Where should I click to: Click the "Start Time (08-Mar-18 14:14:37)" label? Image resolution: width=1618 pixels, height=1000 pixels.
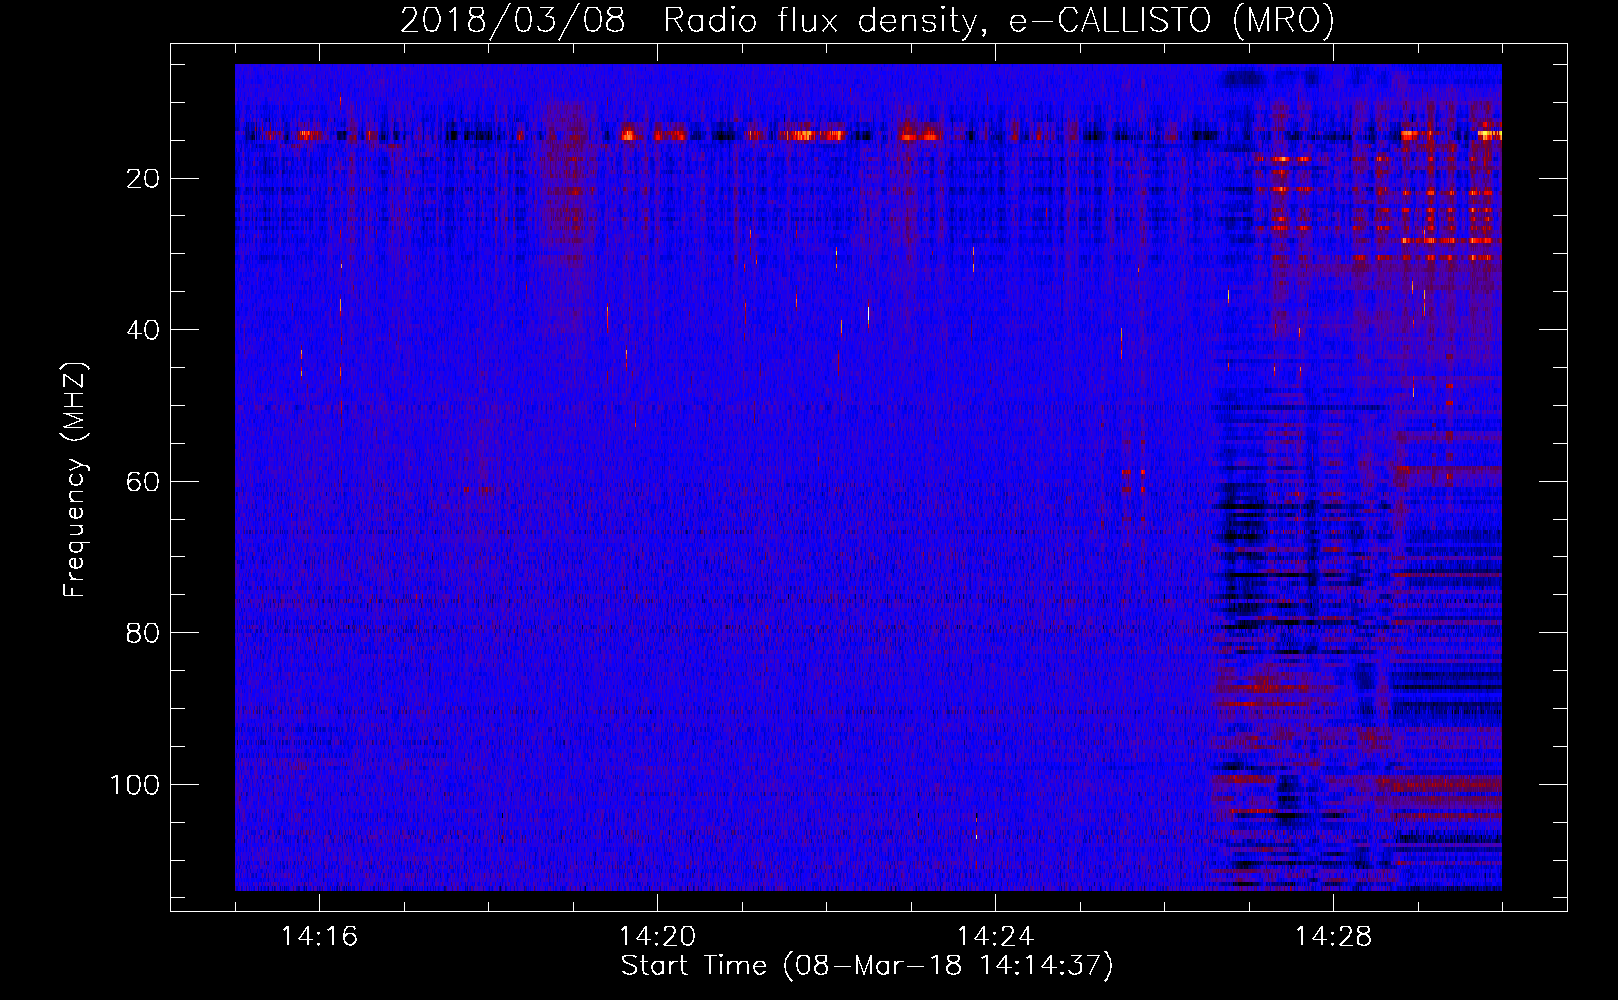pyautogui.click(x=867, y=966)
